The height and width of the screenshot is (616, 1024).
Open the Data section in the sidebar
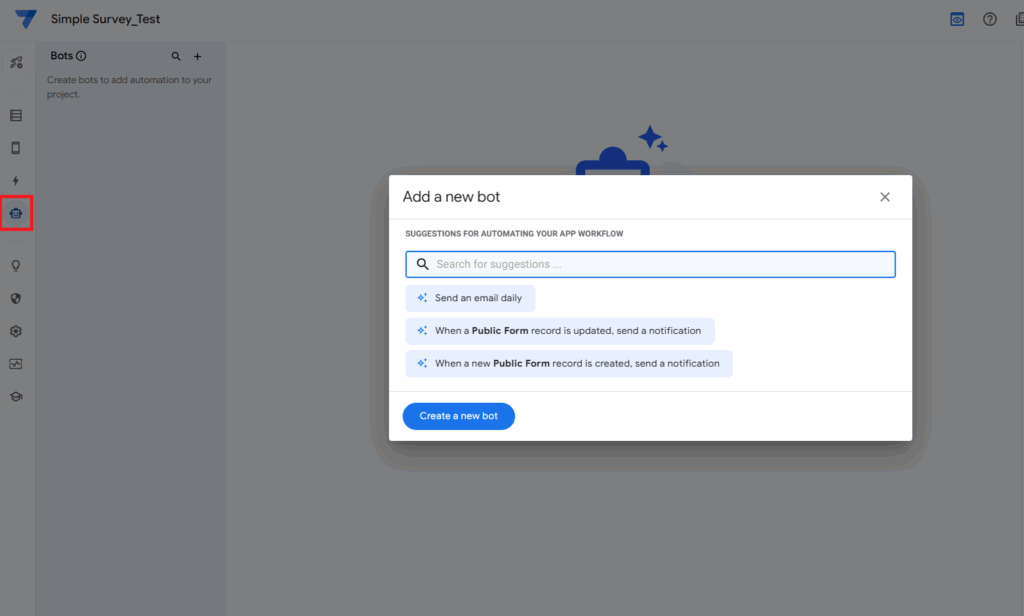coord(16,115)
